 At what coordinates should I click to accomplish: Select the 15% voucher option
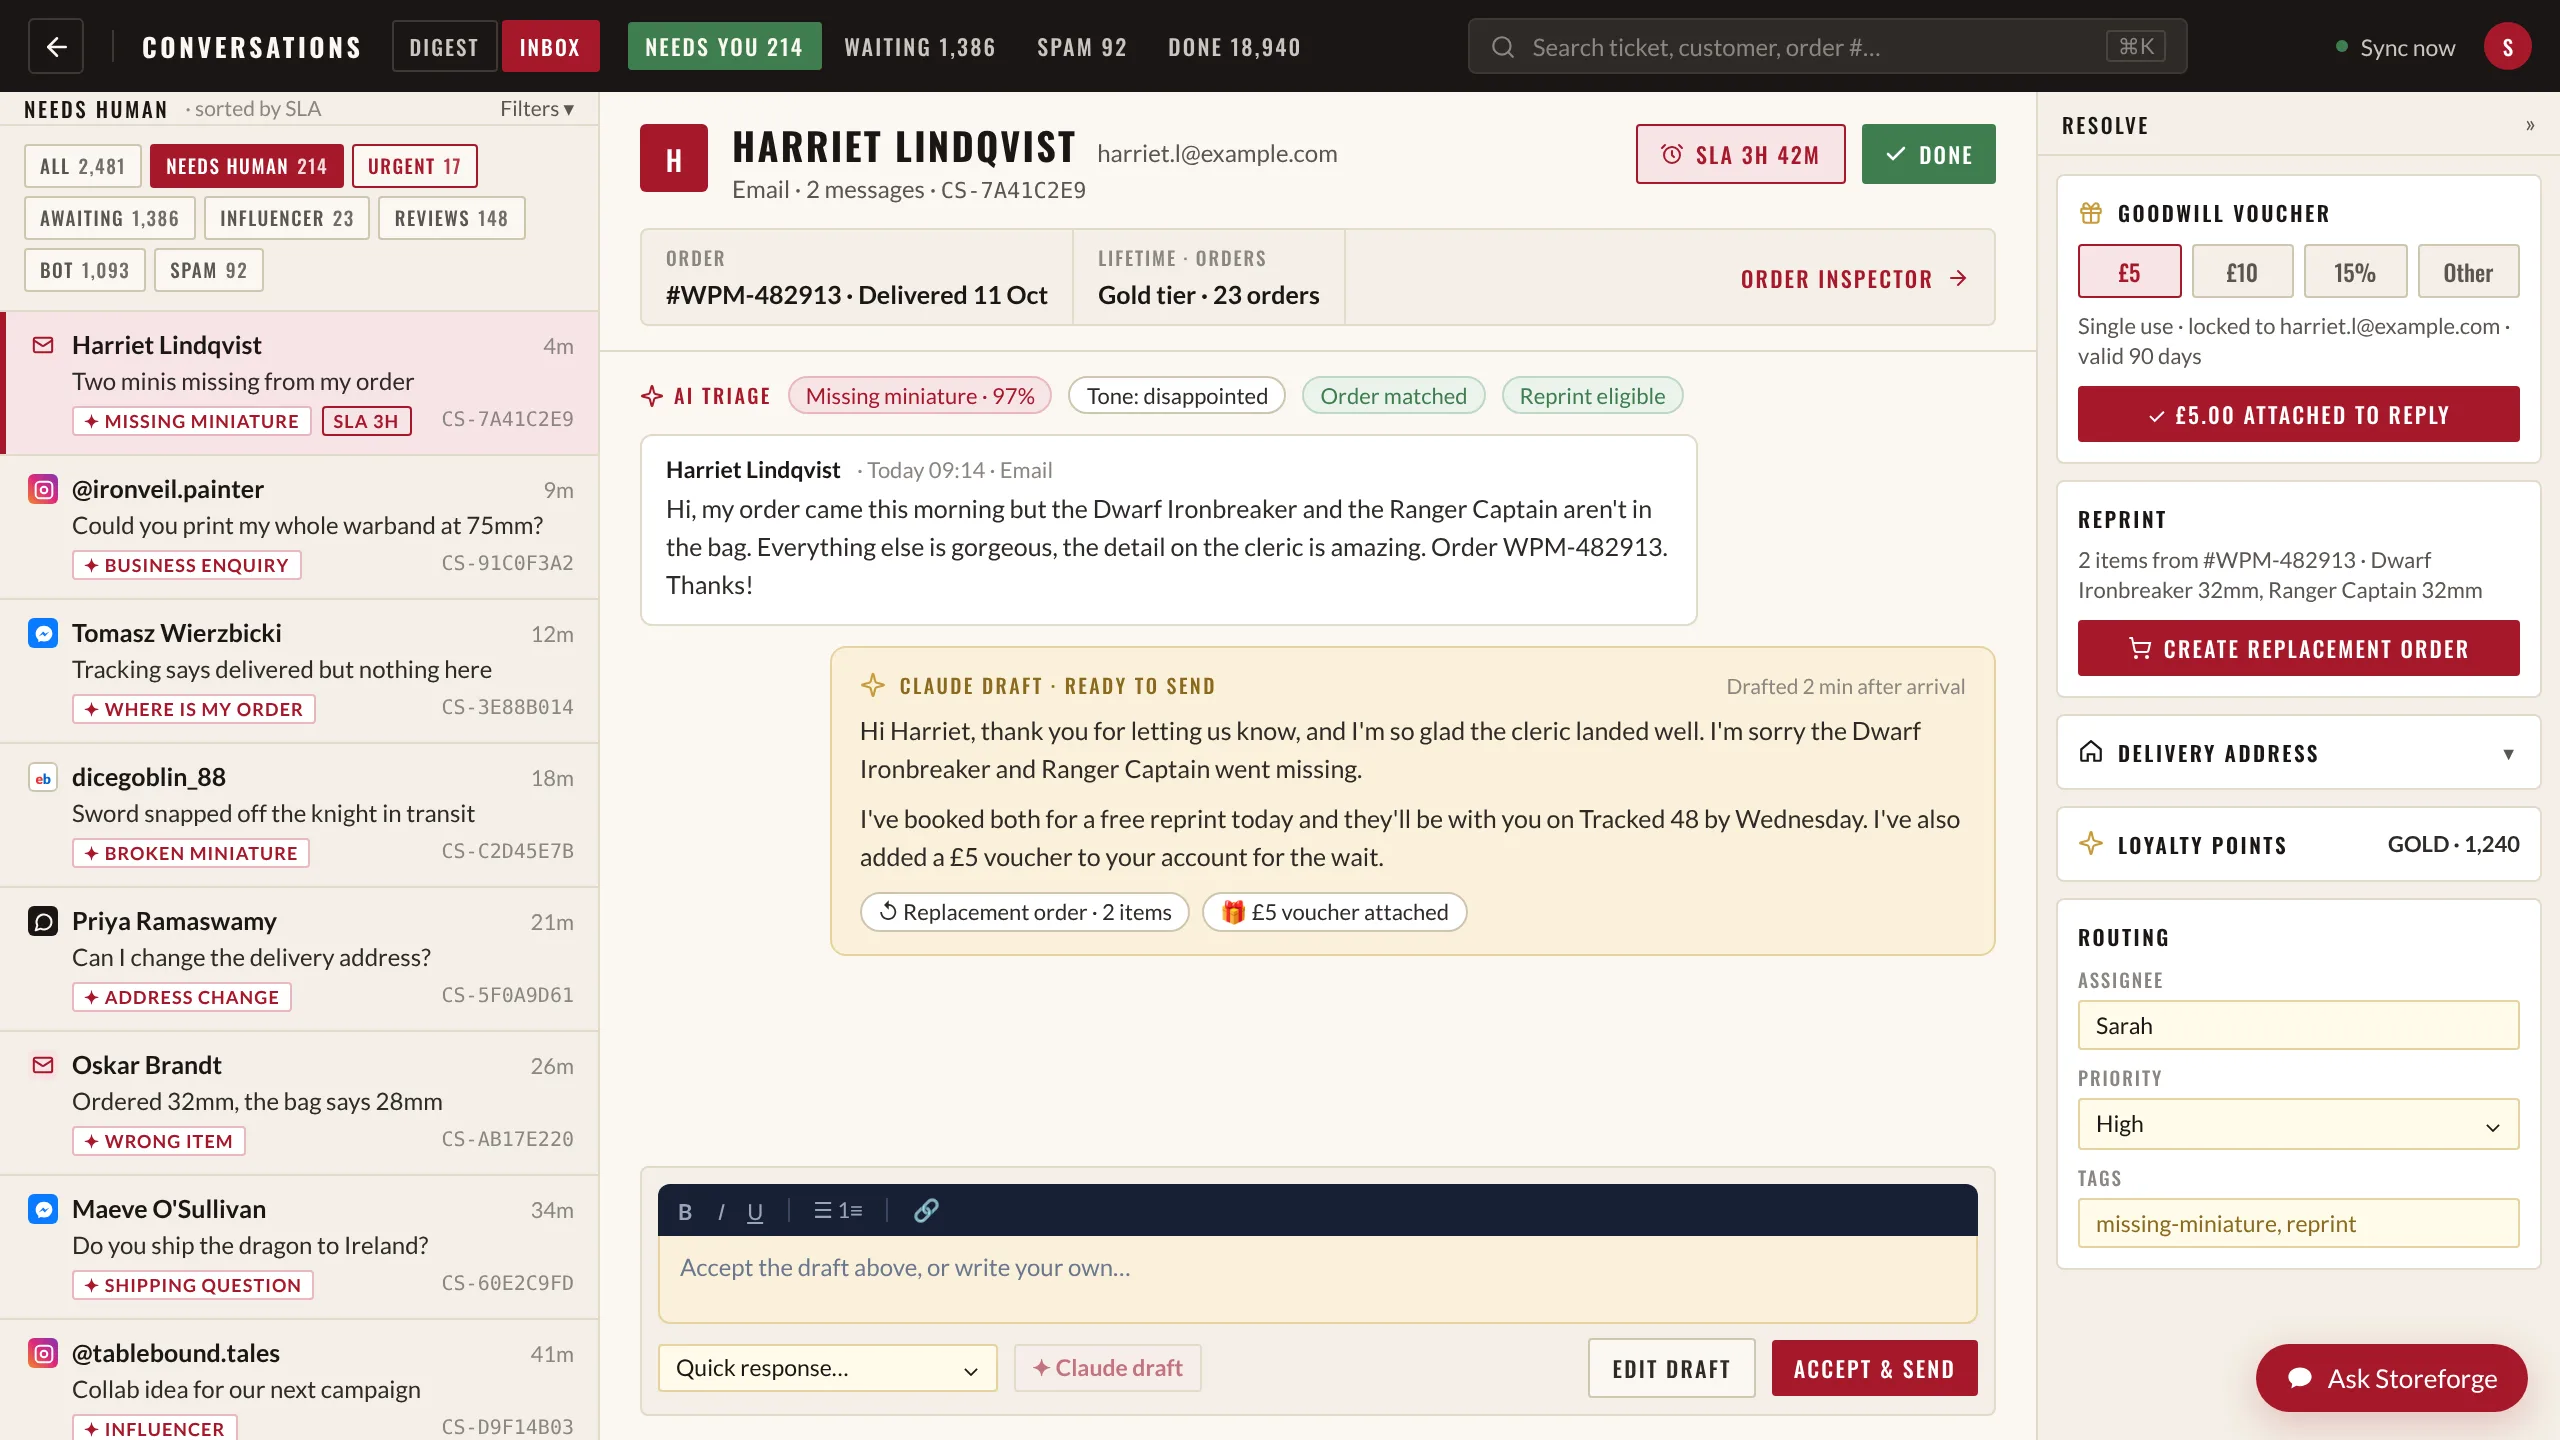[x=2355, y=272]
